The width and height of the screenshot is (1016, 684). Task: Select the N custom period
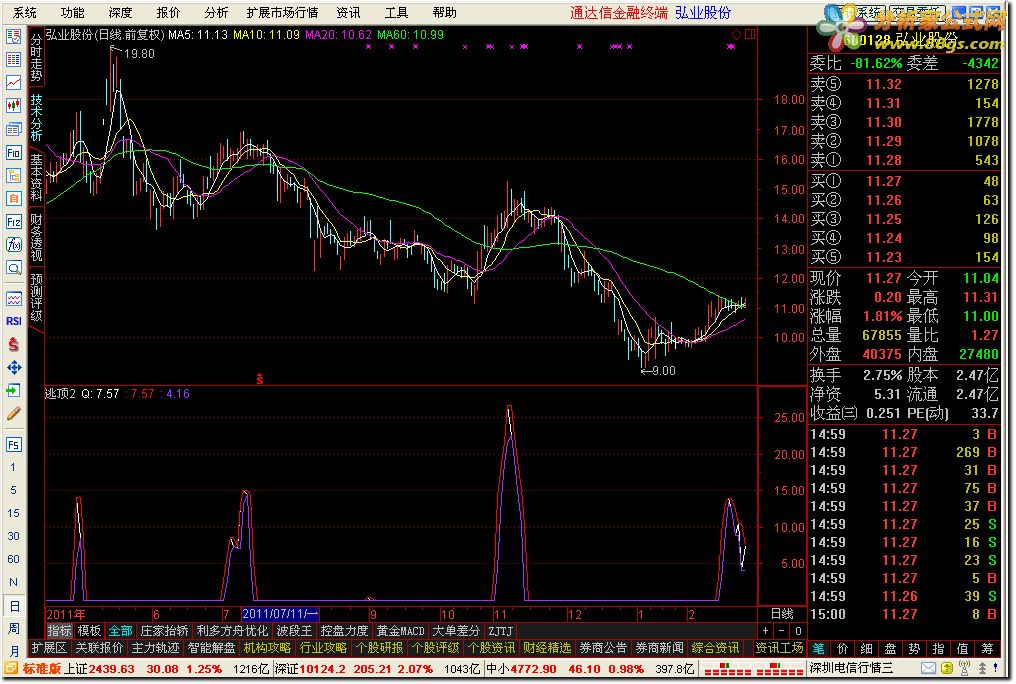point(13,582)
